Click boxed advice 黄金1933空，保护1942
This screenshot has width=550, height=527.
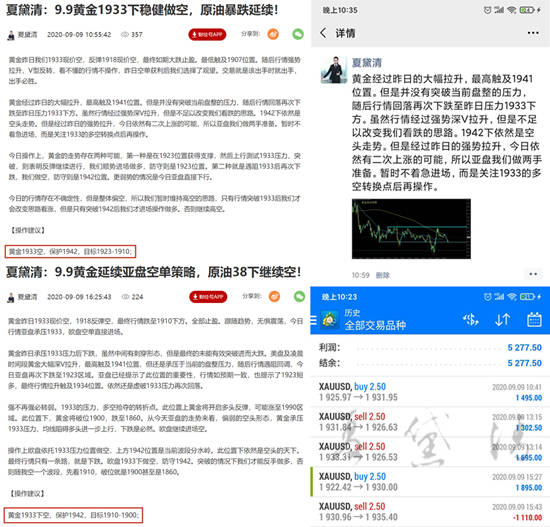tap(70, 252)
